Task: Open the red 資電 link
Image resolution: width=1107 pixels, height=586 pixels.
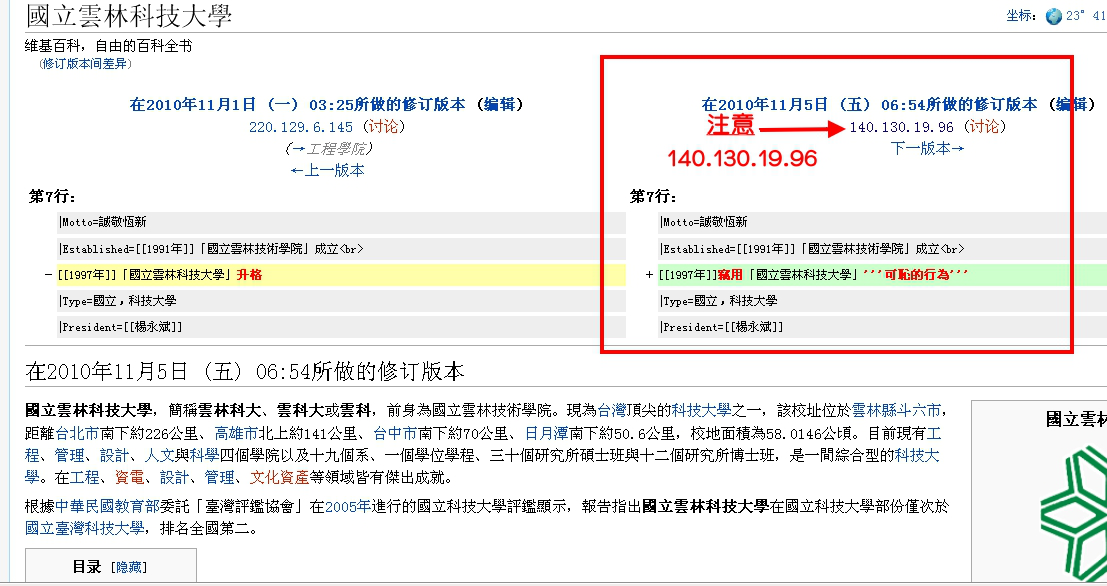Action: (129, 478)
